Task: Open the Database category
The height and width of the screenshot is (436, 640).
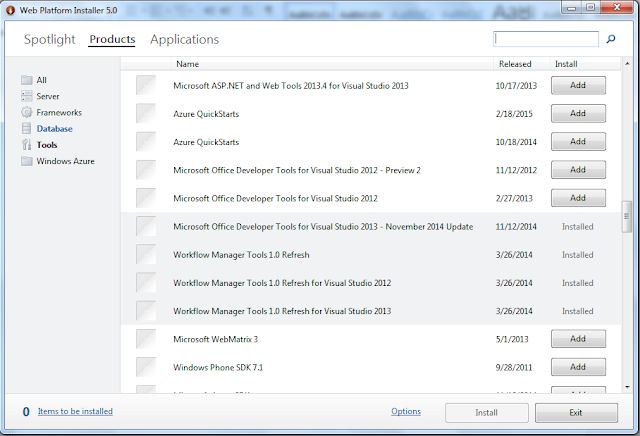Action: (55, 129)
